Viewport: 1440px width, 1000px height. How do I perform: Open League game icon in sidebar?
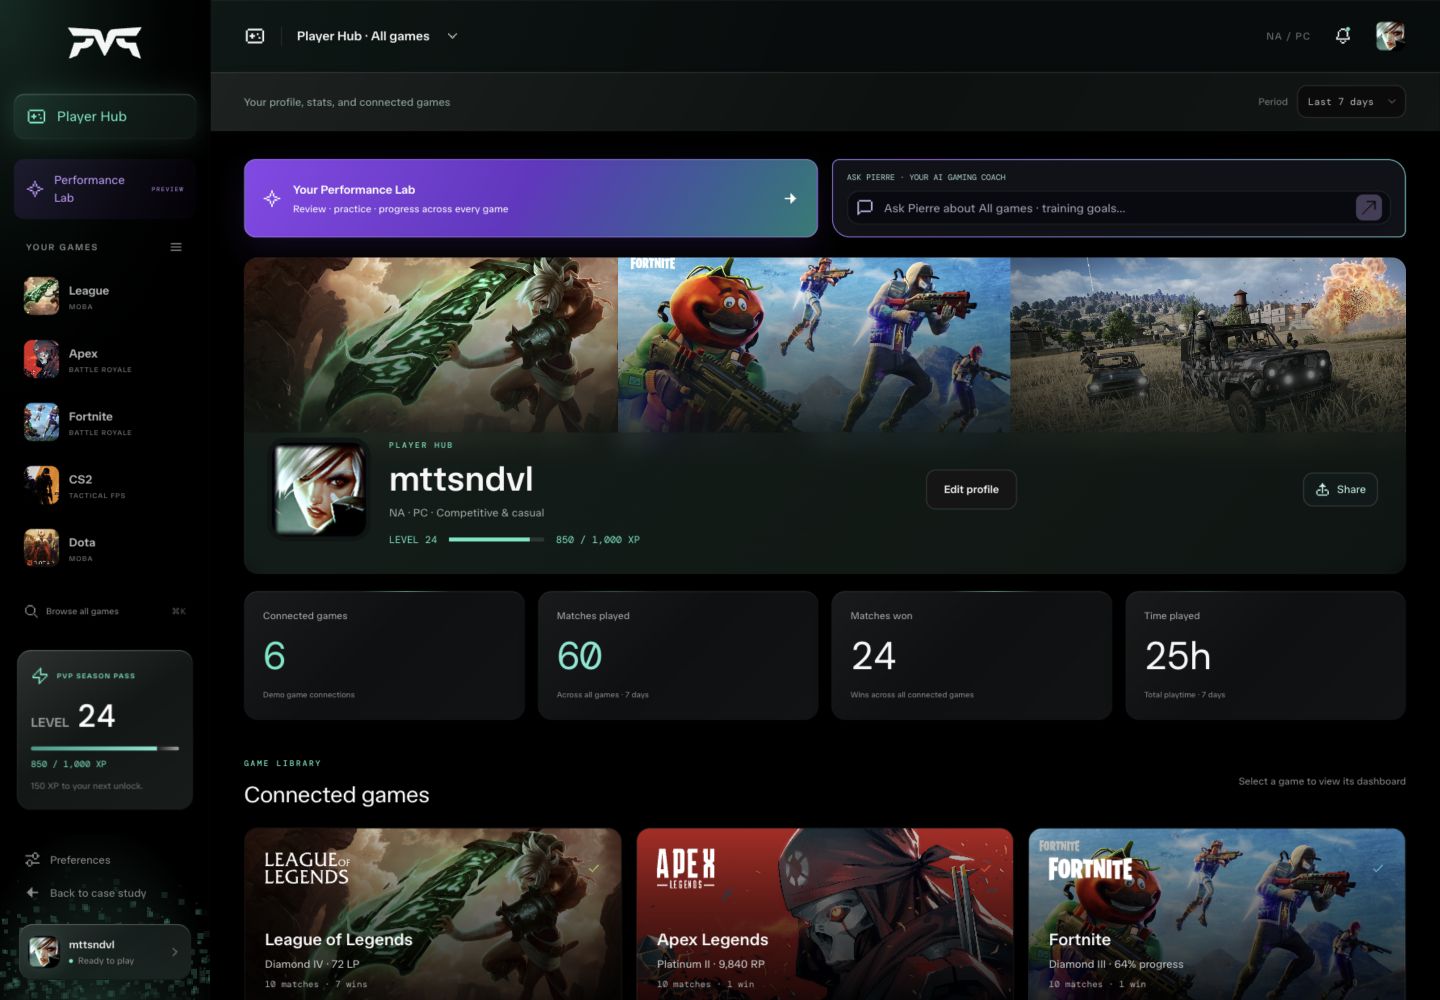pyautogui.click(x=42, y=296)
